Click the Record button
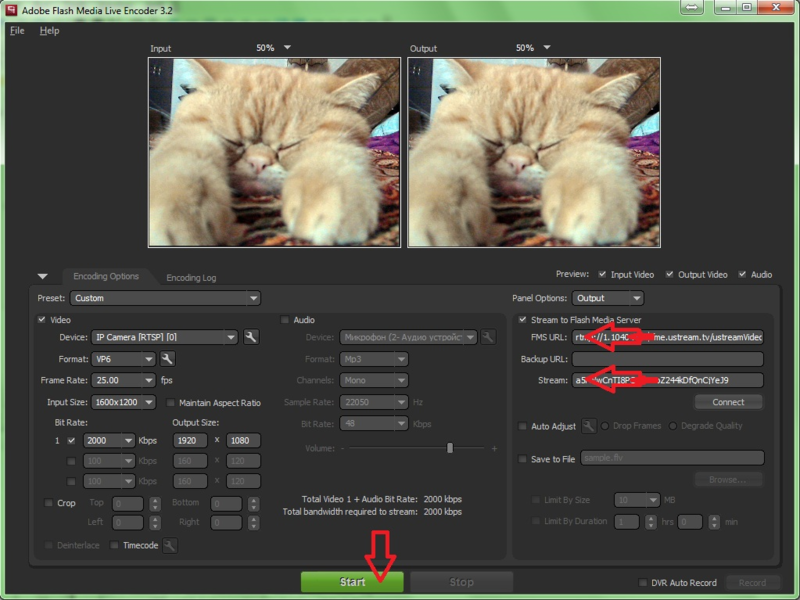The width and height of the screenshot is (800, 600). pos(753,583)
